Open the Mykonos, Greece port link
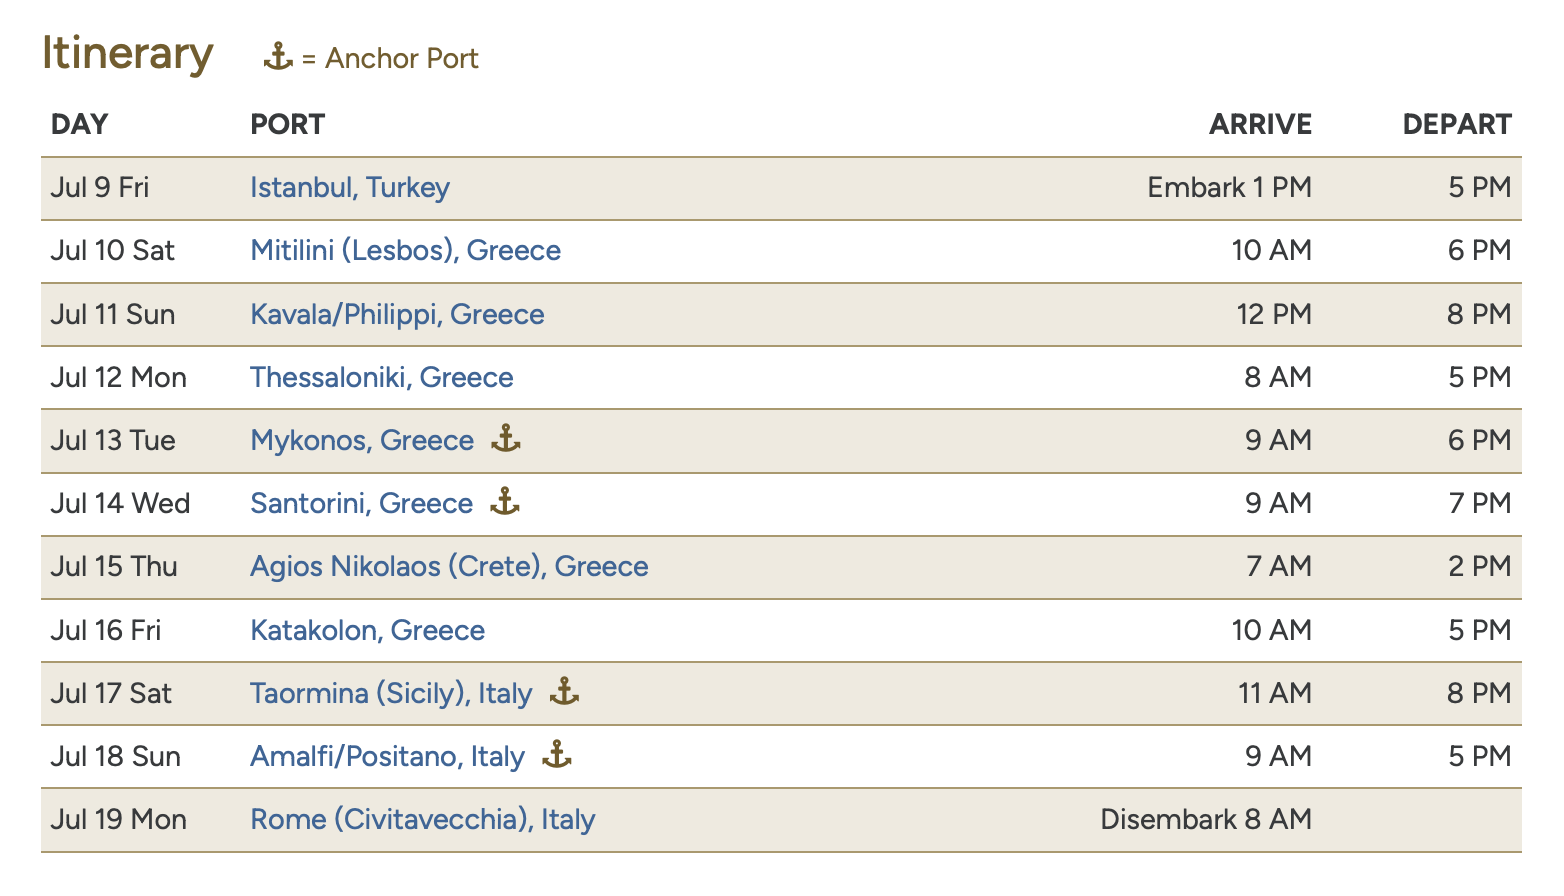The width and height of the screenshot is (1564, 896). [362, 441]
